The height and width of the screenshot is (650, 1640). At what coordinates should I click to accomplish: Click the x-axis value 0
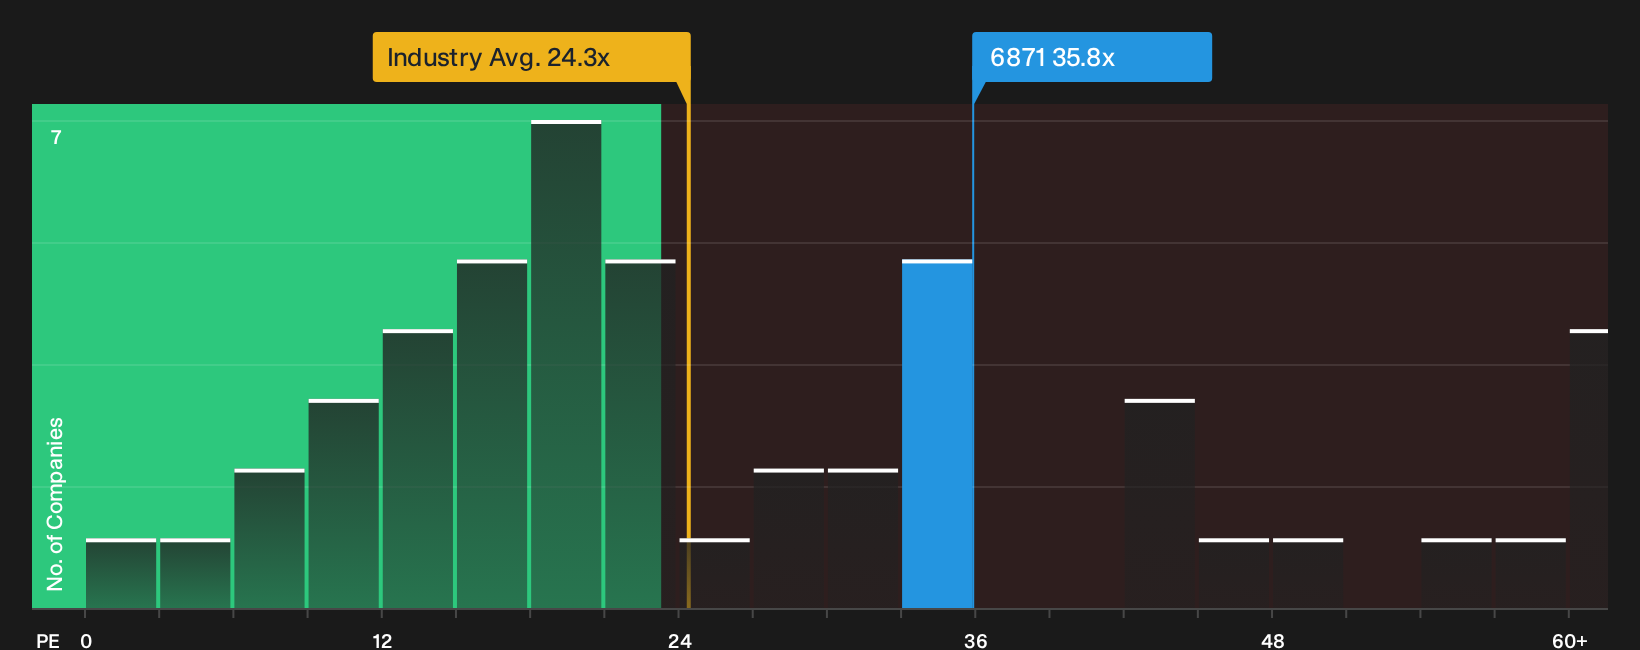coord(86,640)
